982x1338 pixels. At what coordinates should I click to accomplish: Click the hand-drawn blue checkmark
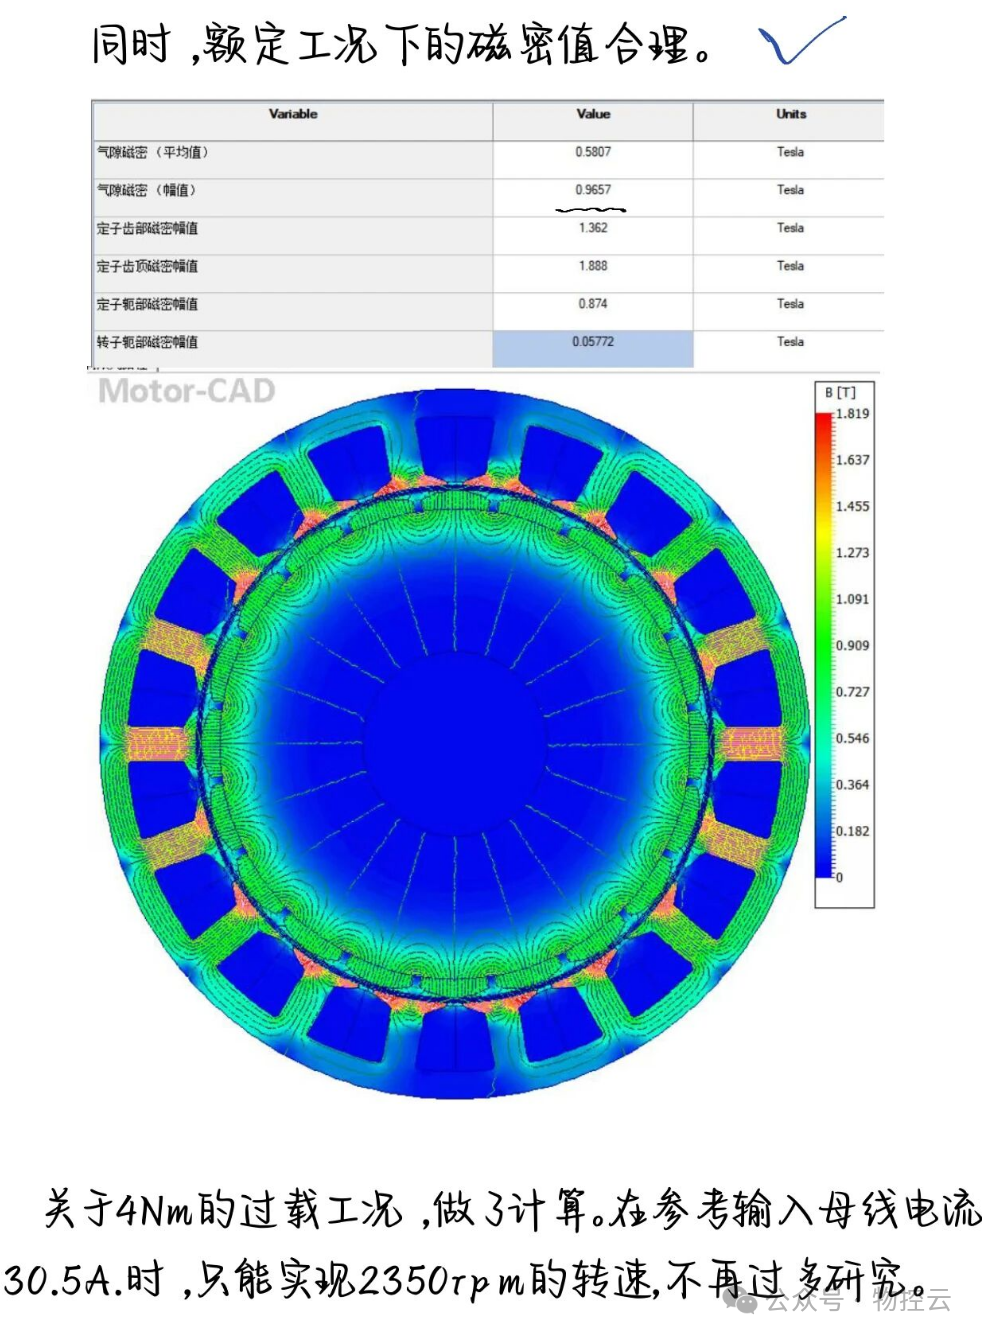tap(800, 42)
